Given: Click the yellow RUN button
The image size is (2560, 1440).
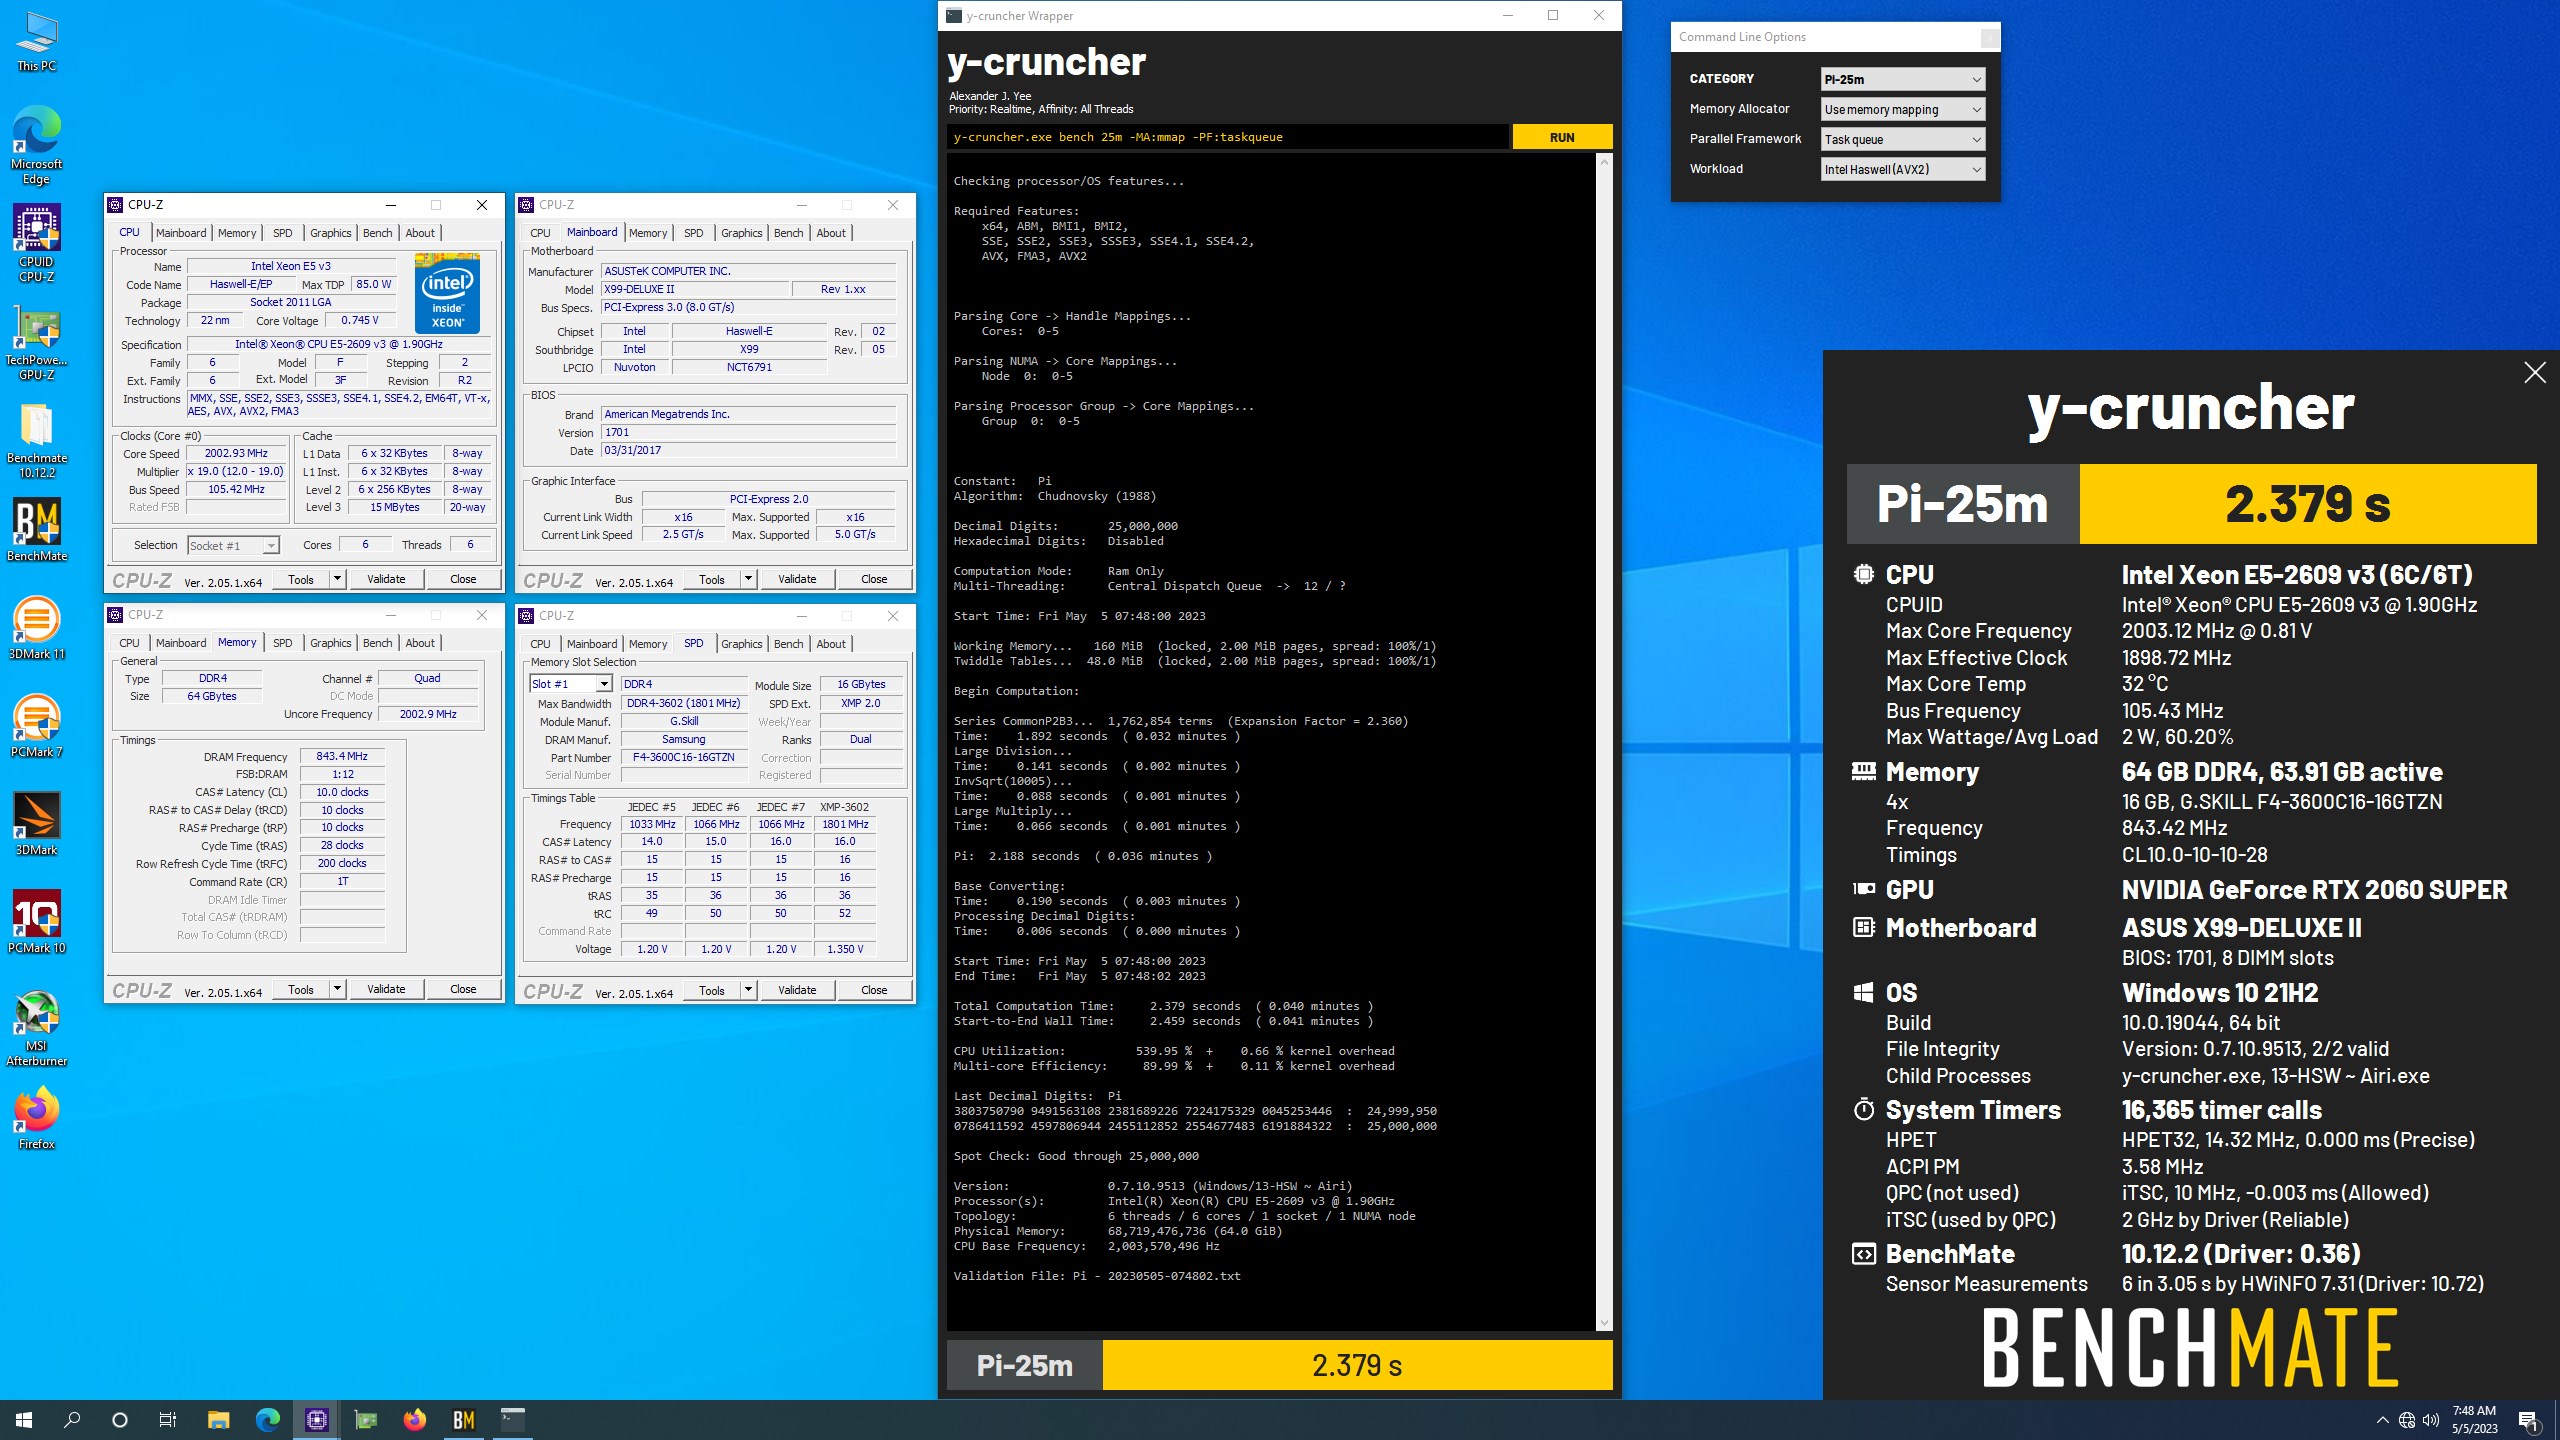Looking at the screenshot, I should [x=1562, y=137].
